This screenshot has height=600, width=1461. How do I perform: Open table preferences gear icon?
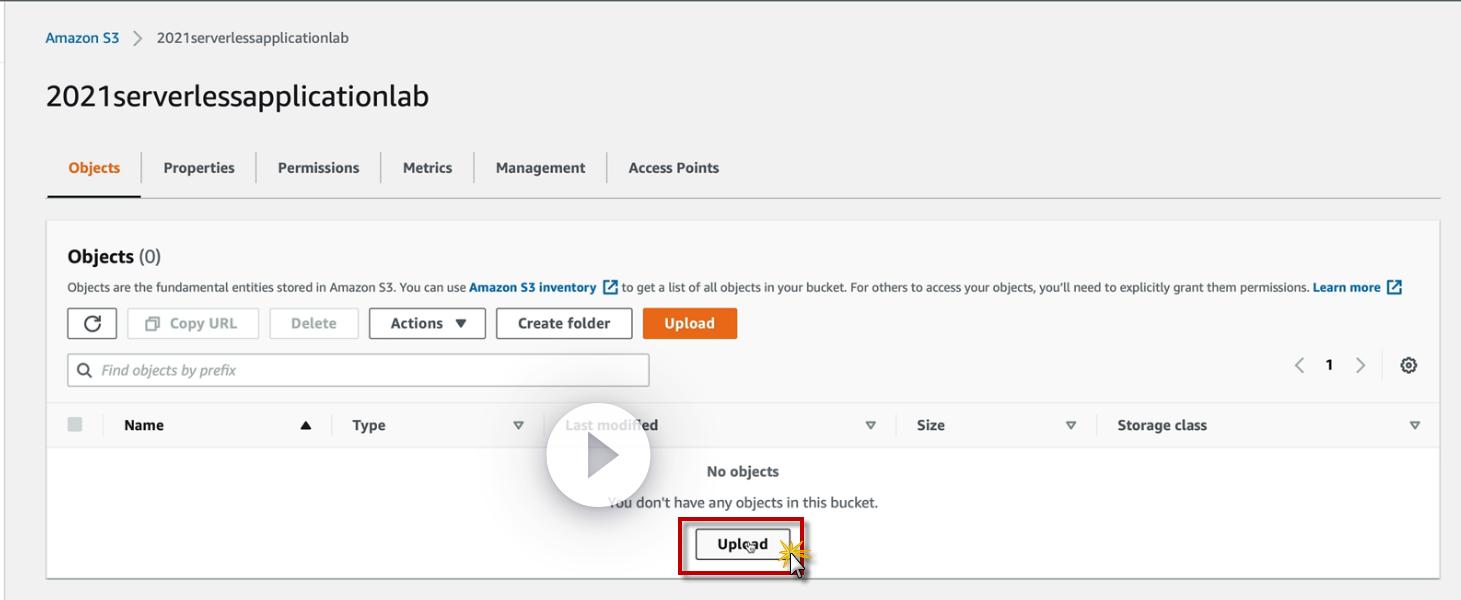[1409, 365]
